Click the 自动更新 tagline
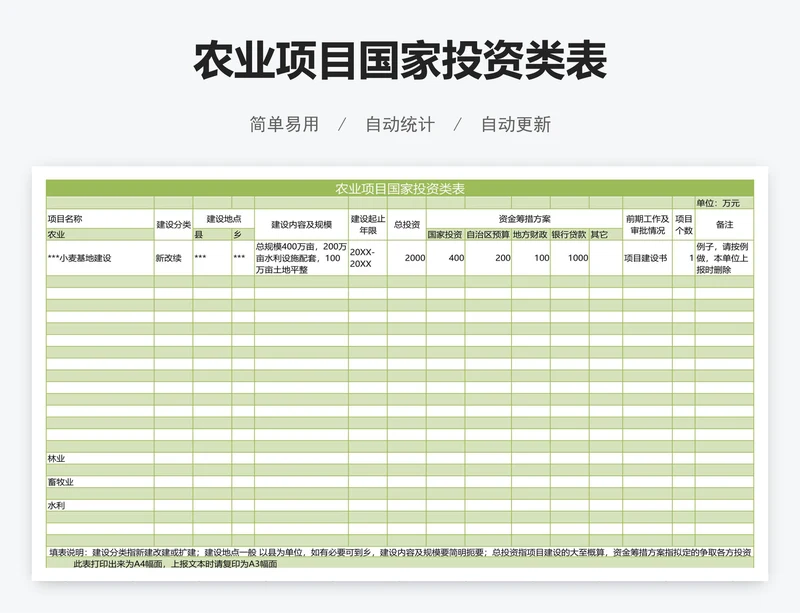Screen dimensions: 800x613 [516, 125]
